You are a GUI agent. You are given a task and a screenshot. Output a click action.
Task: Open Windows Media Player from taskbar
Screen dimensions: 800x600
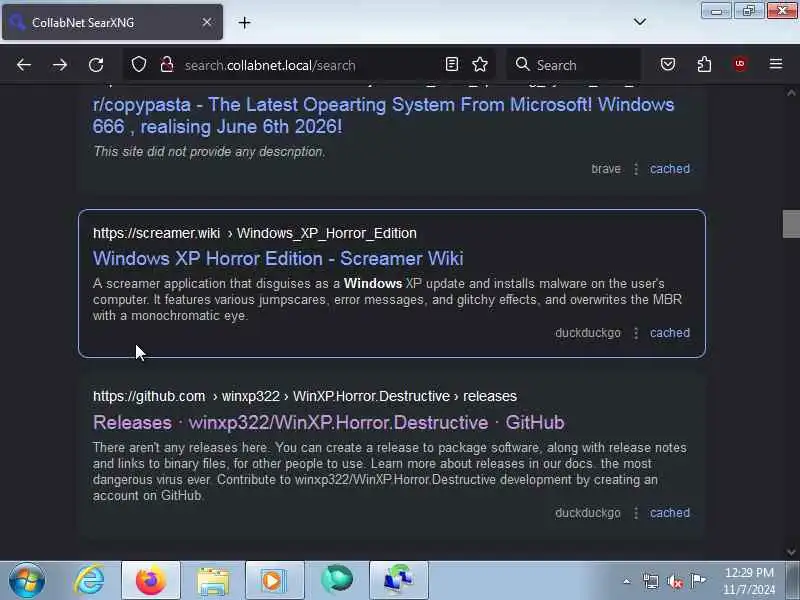coord(275,581)
